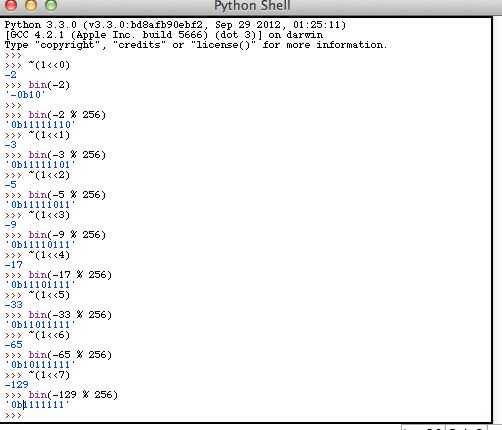Click the line number status field at bottom

point(423,428)
